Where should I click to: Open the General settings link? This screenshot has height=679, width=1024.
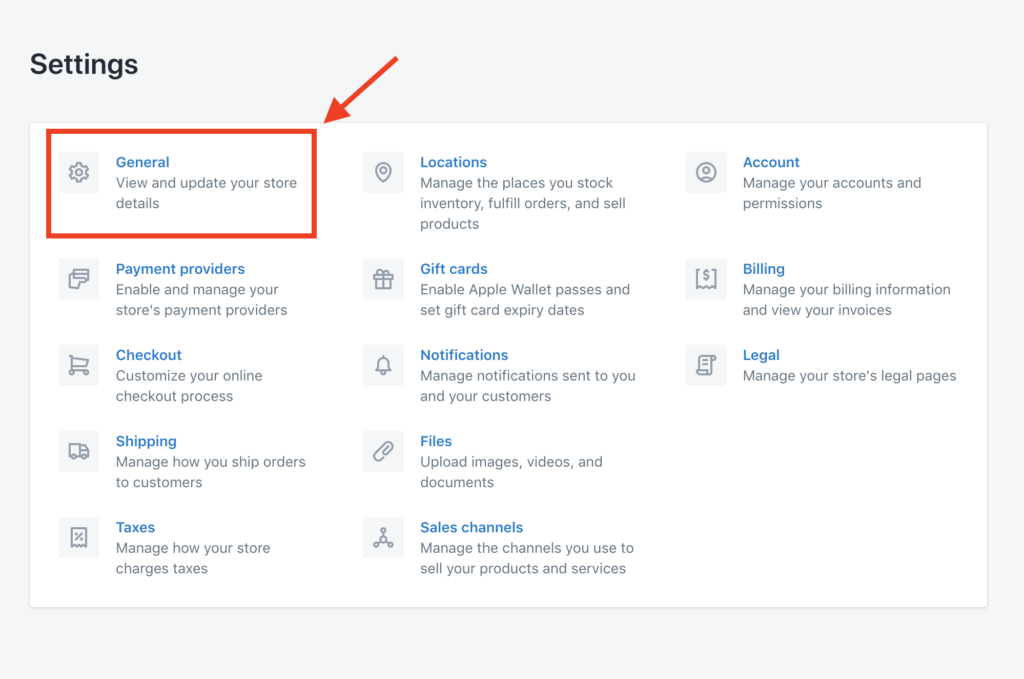pyautogui.click(x=142, y=162)
